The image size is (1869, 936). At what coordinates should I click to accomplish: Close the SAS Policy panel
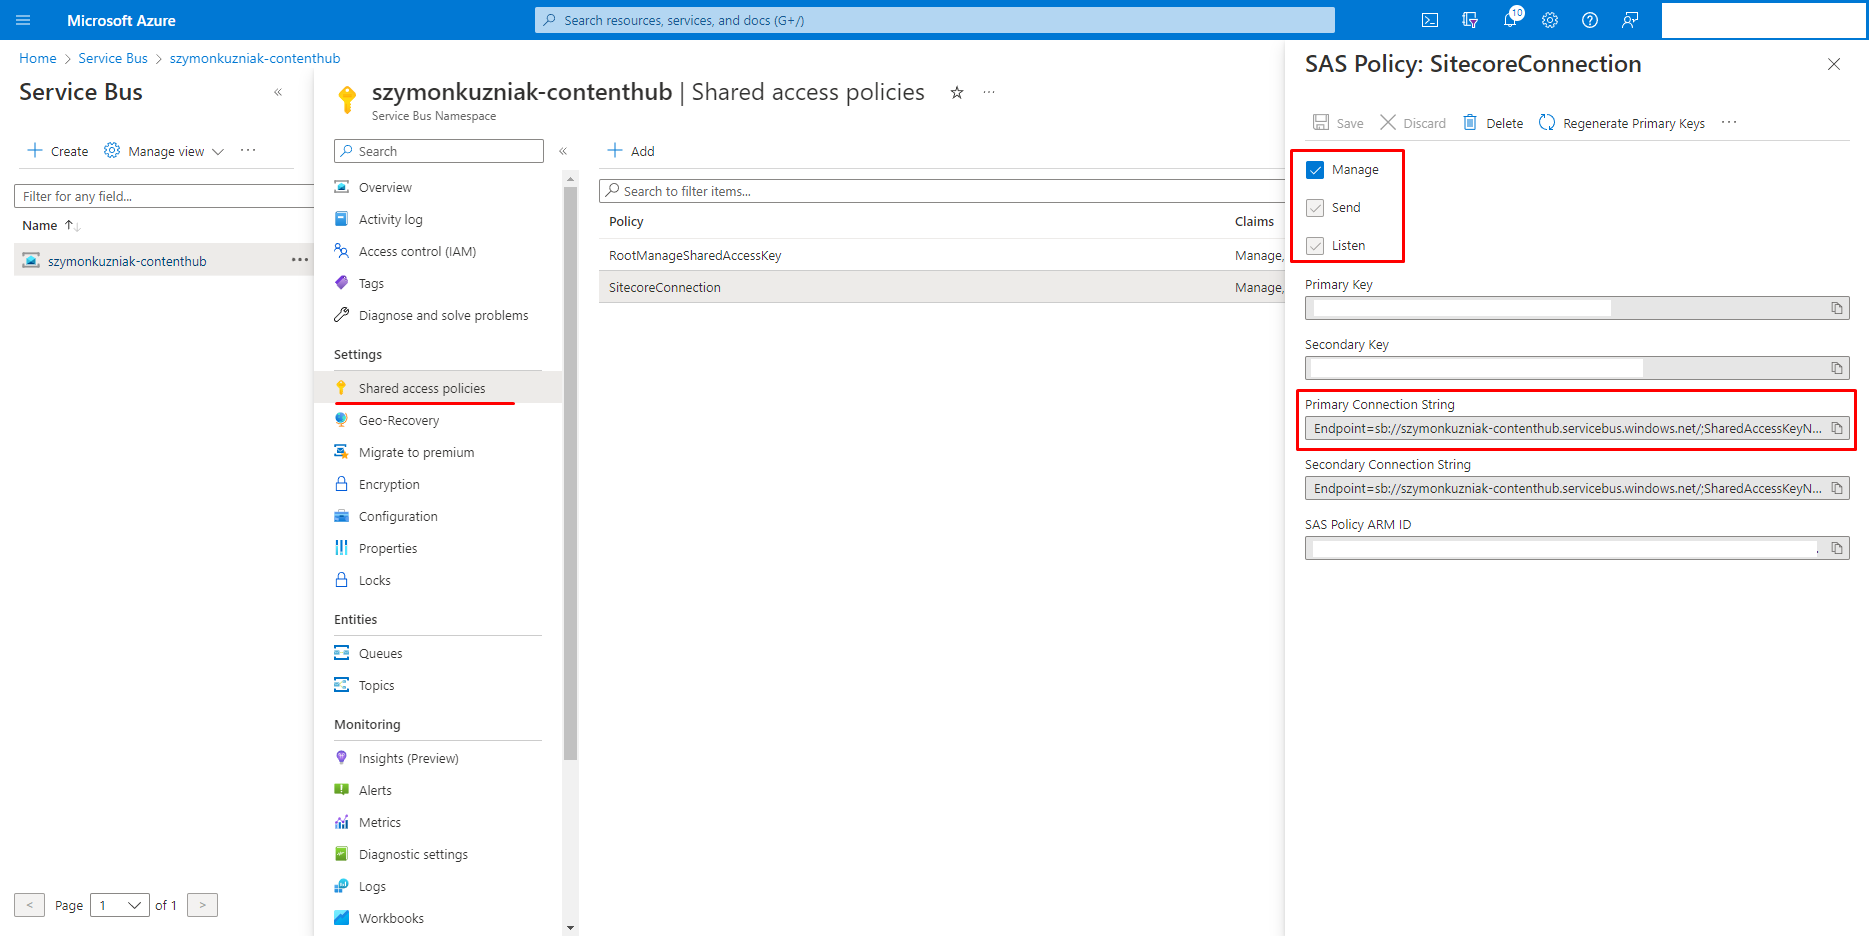point(1834,64)
